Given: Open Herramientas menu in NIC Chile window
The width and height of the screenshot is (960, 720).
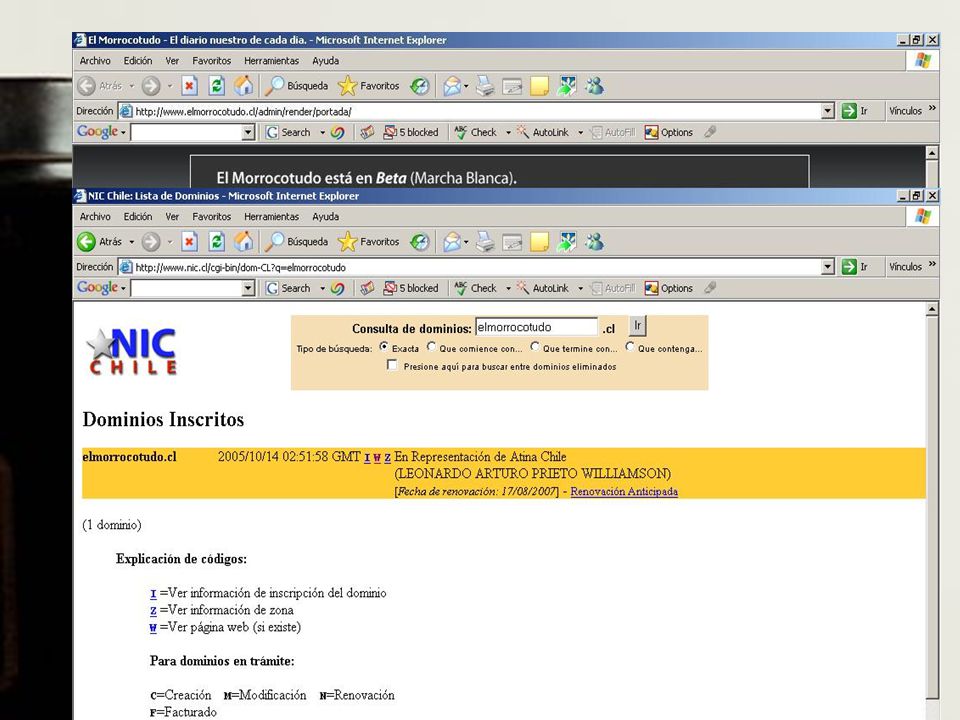Looking at the screenshot, I should pos(271,217).
